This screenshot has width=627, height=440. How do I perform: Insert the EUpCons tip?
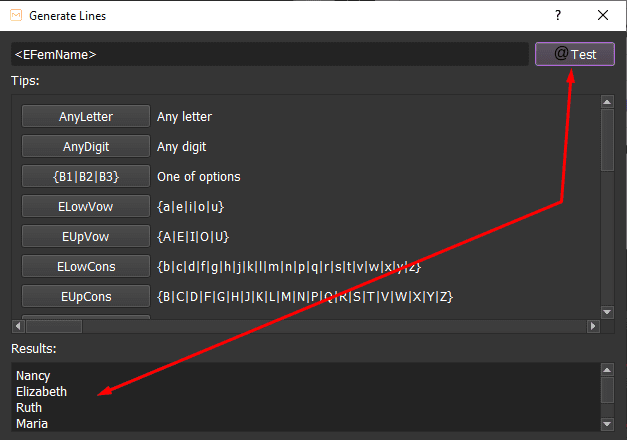86,296
